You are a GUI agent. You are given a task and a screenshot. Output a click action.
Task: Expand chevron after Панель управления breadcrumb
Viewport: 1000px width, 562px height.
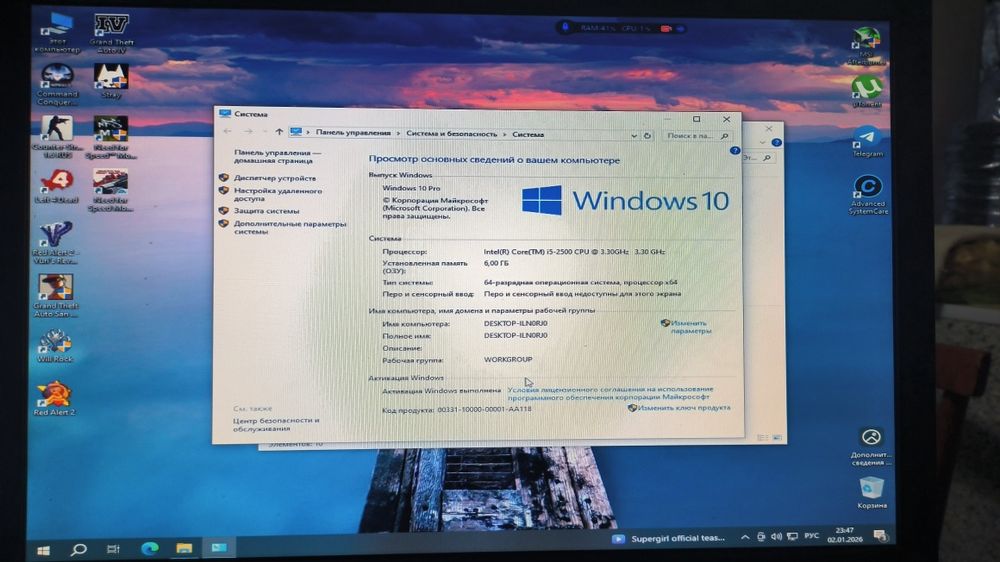[x=399, y=133]
